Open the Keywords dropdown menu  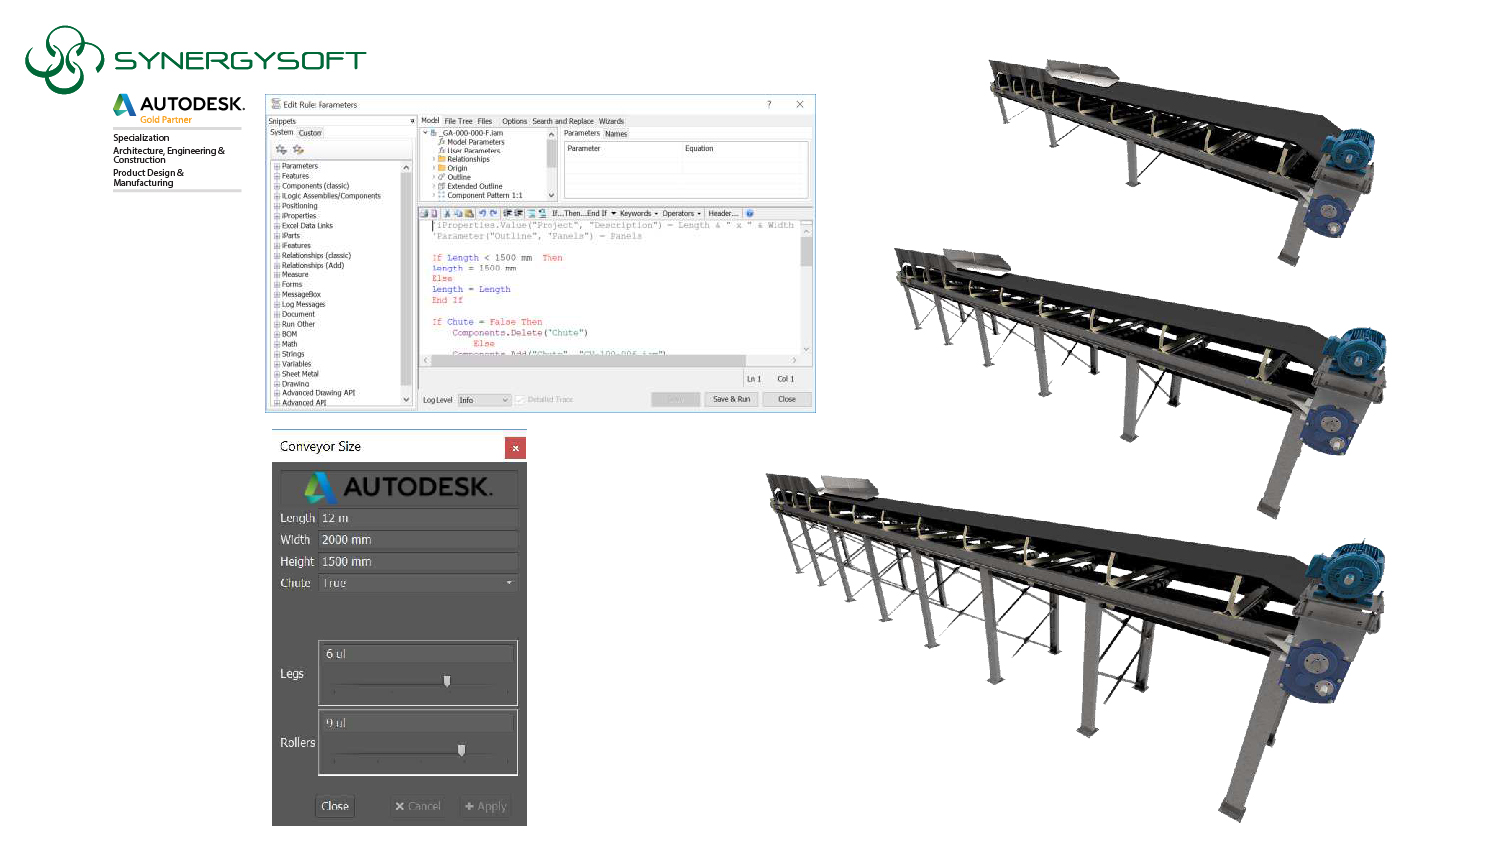(x=638, y=213)
